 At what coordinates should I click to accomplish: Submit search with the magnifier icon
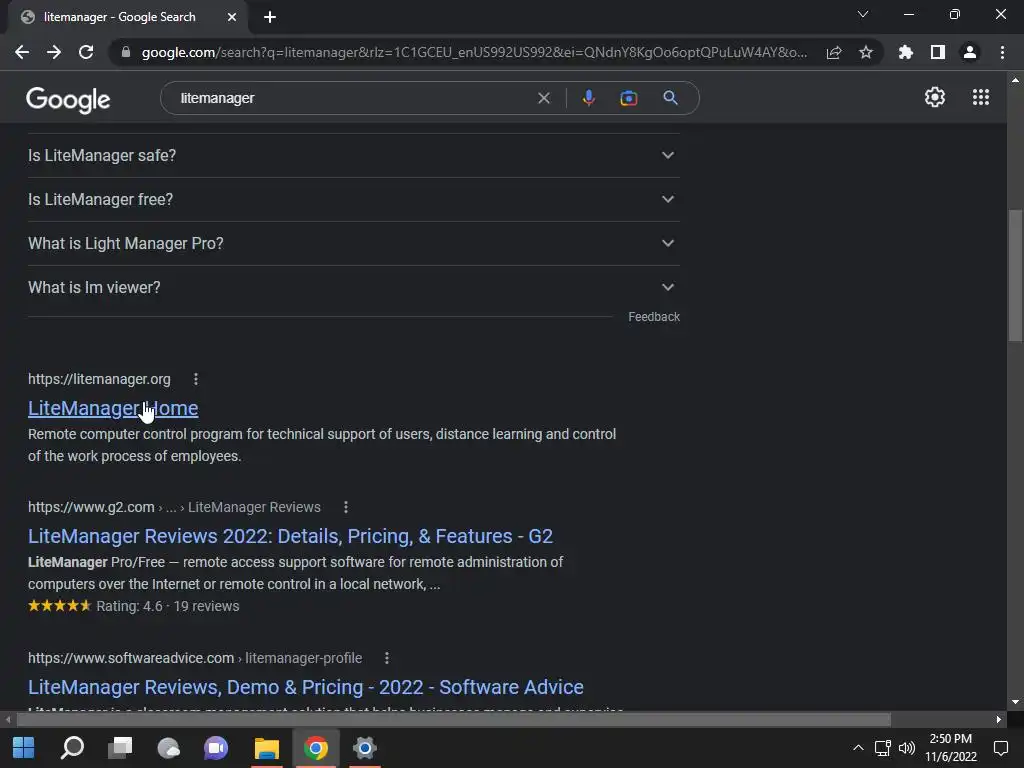[x=671, y=98]
